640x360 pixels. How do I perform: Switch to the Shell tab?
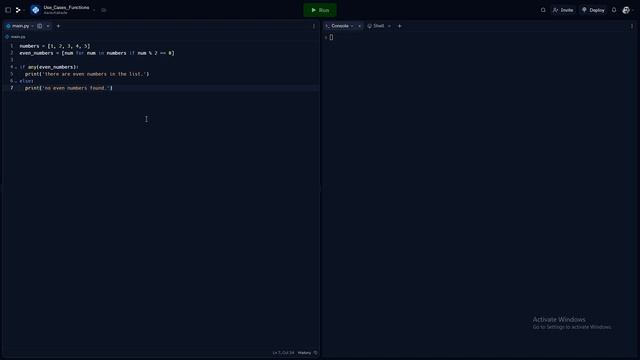(376, 26)
